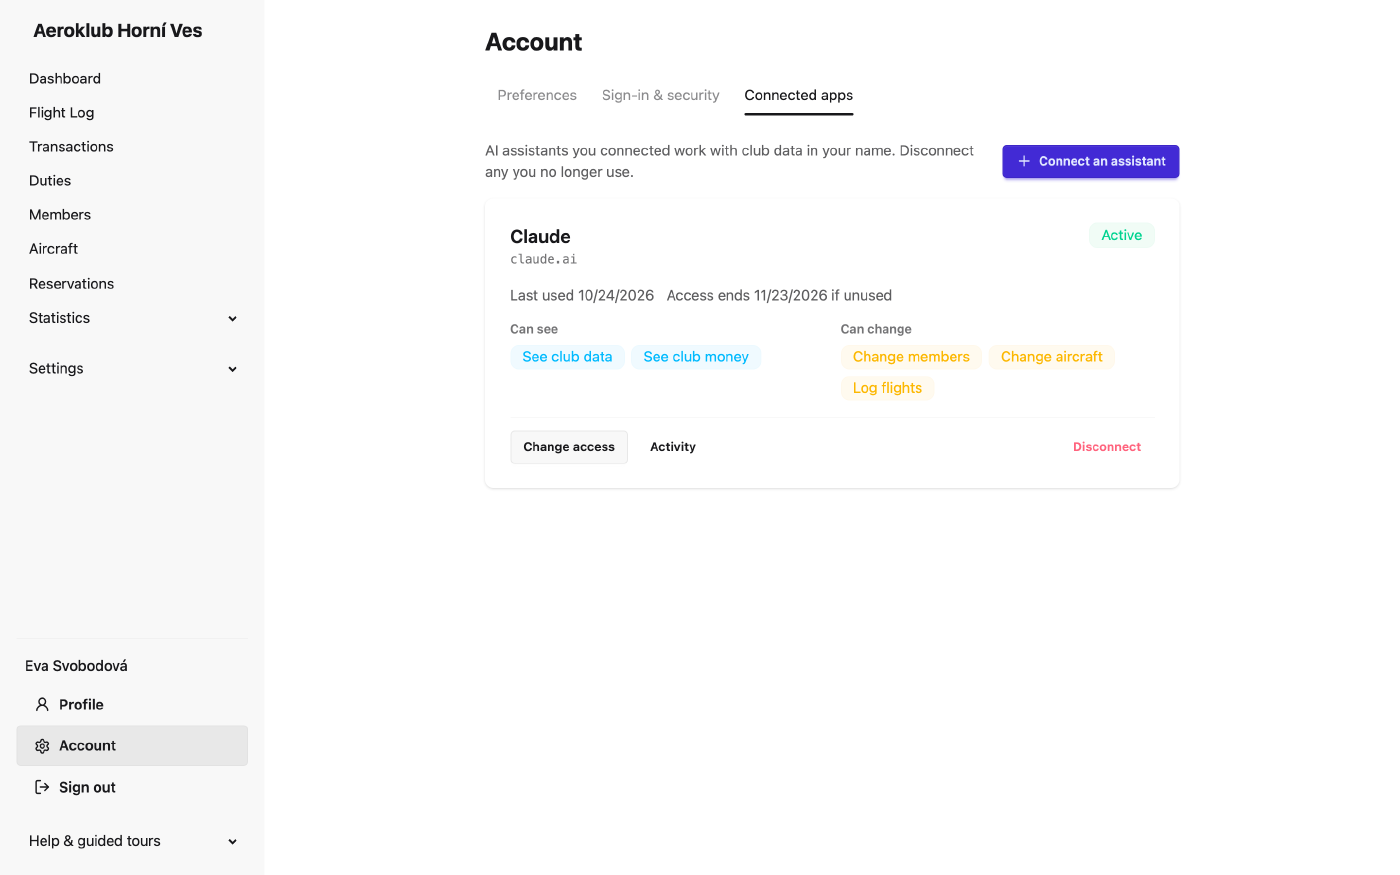Viewport: 1400px width, 875px height.
Task: Disconnect the Claude assistant
Action: [1107, 447]
